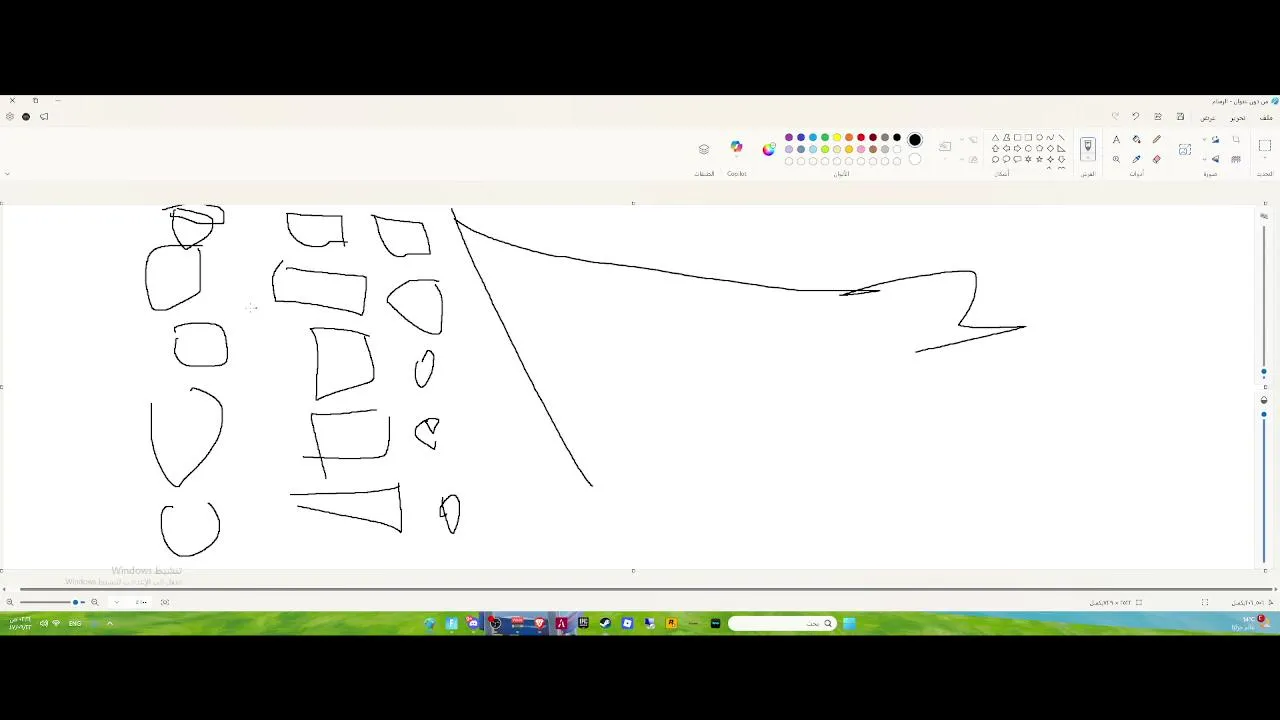Open Paint settings gear icon
The height and width of the screenshot is (720, 1280).
coord(10,117)
